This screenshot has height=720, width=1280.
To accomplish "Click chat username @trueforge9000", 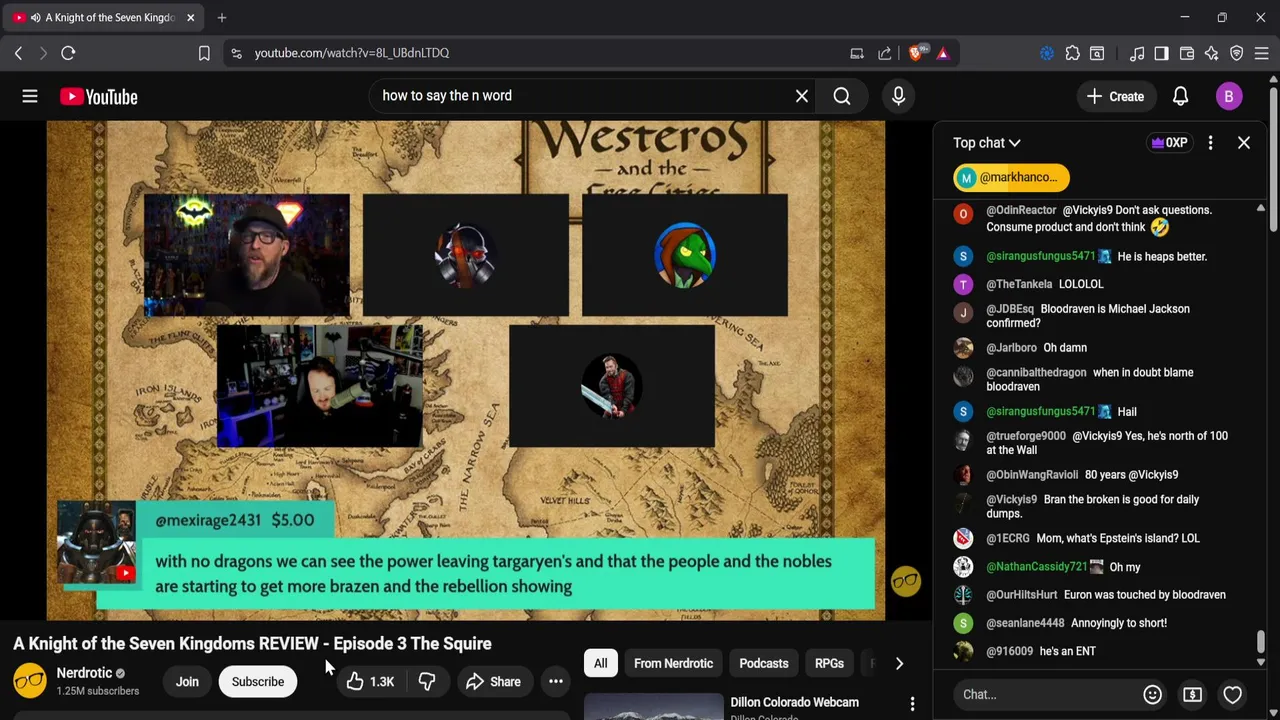I will tap(1026, 436).
